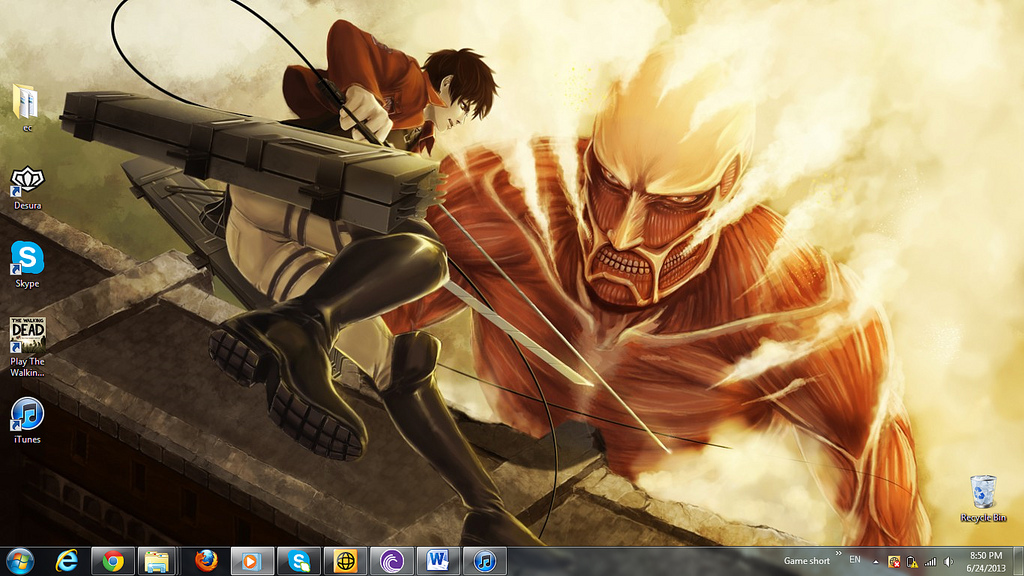The image size is (1024, 576).
Task: Launch Internet Explorer from the taskbar
Action: (67, 561)
